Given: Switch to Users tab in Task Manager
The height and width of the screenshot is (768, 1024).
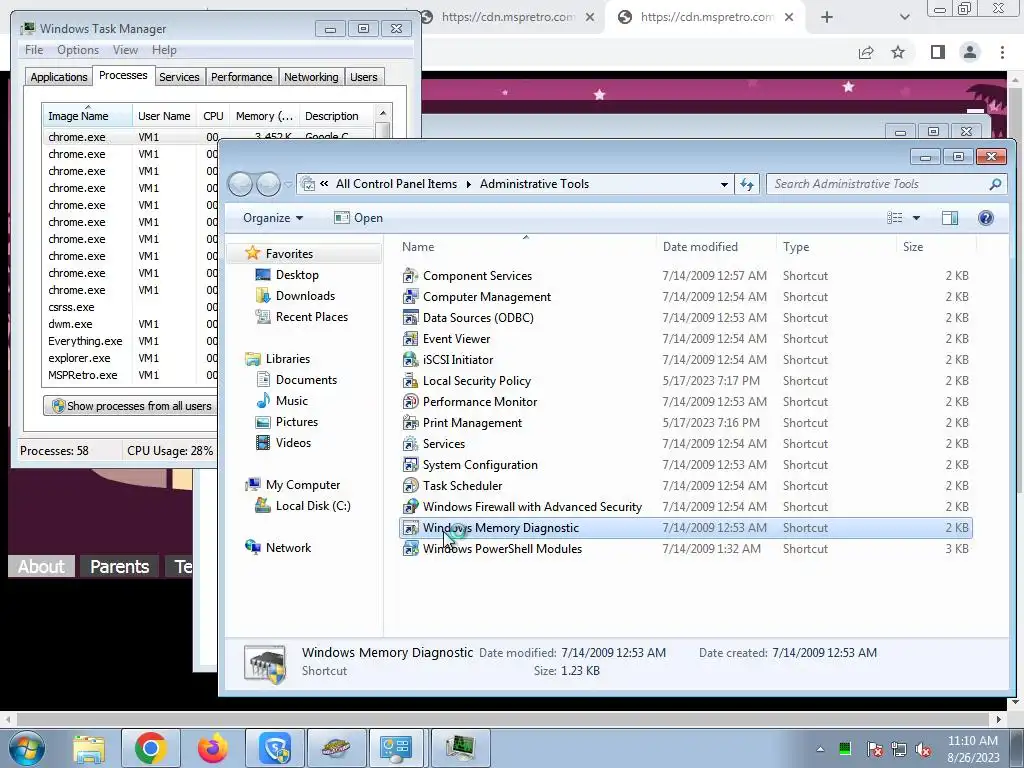Looking at the screenshot, I should (364, 77).
